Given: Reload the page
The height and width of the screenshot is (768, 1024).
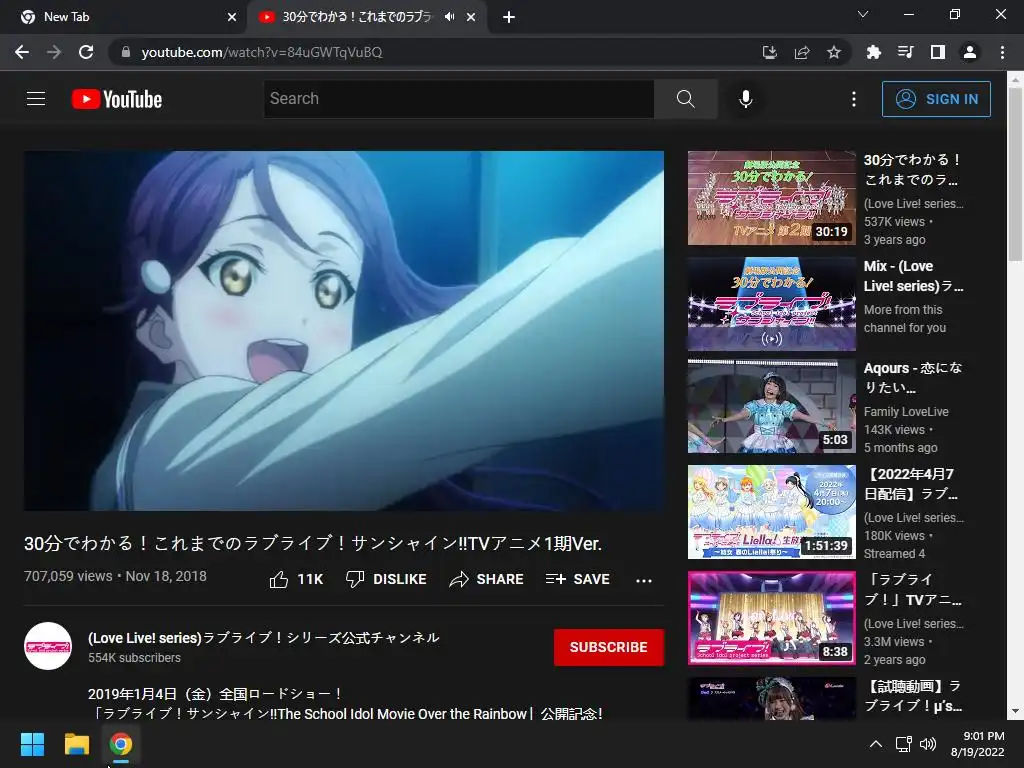Looking at the screenshot, I should coord(86,52).
